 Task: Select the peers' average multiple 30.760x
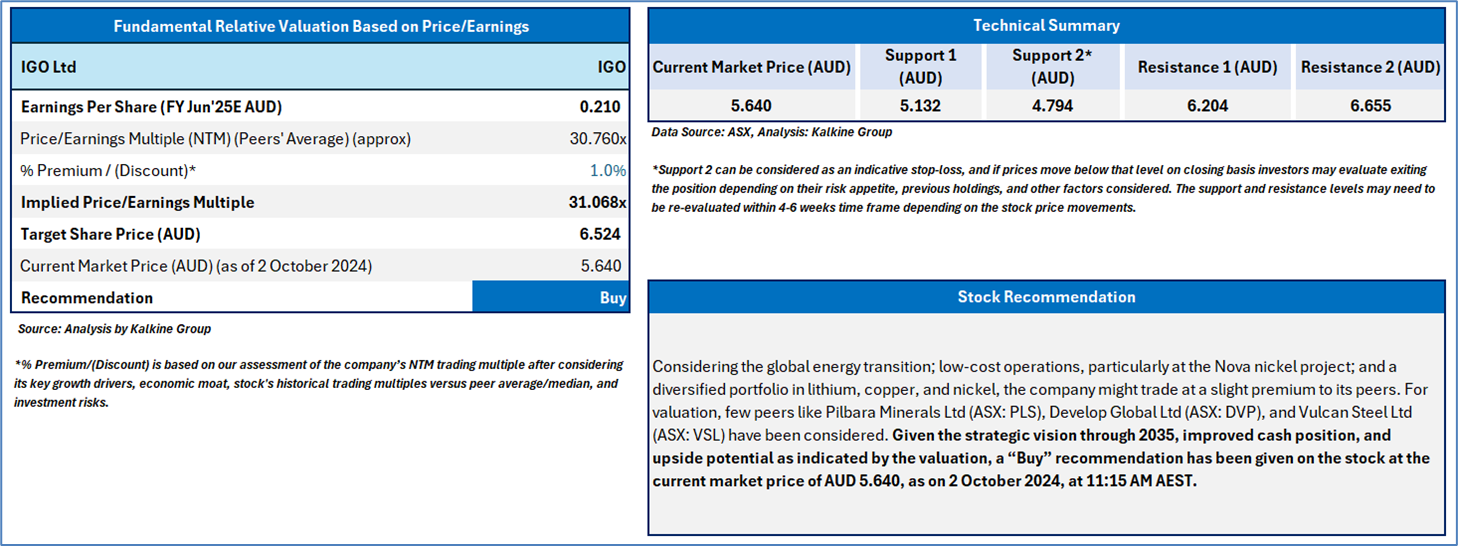point(594,139)
